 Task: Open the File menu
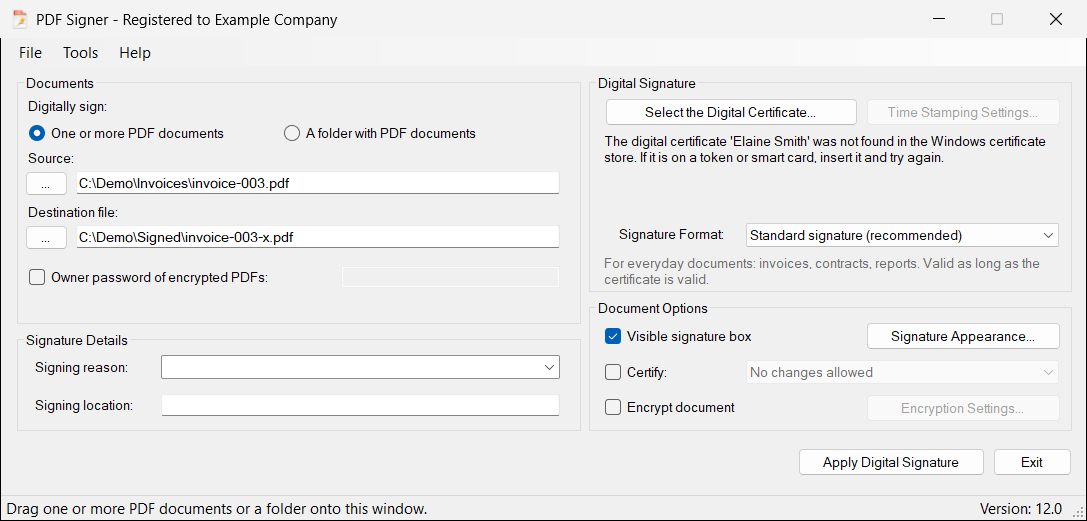31,53
